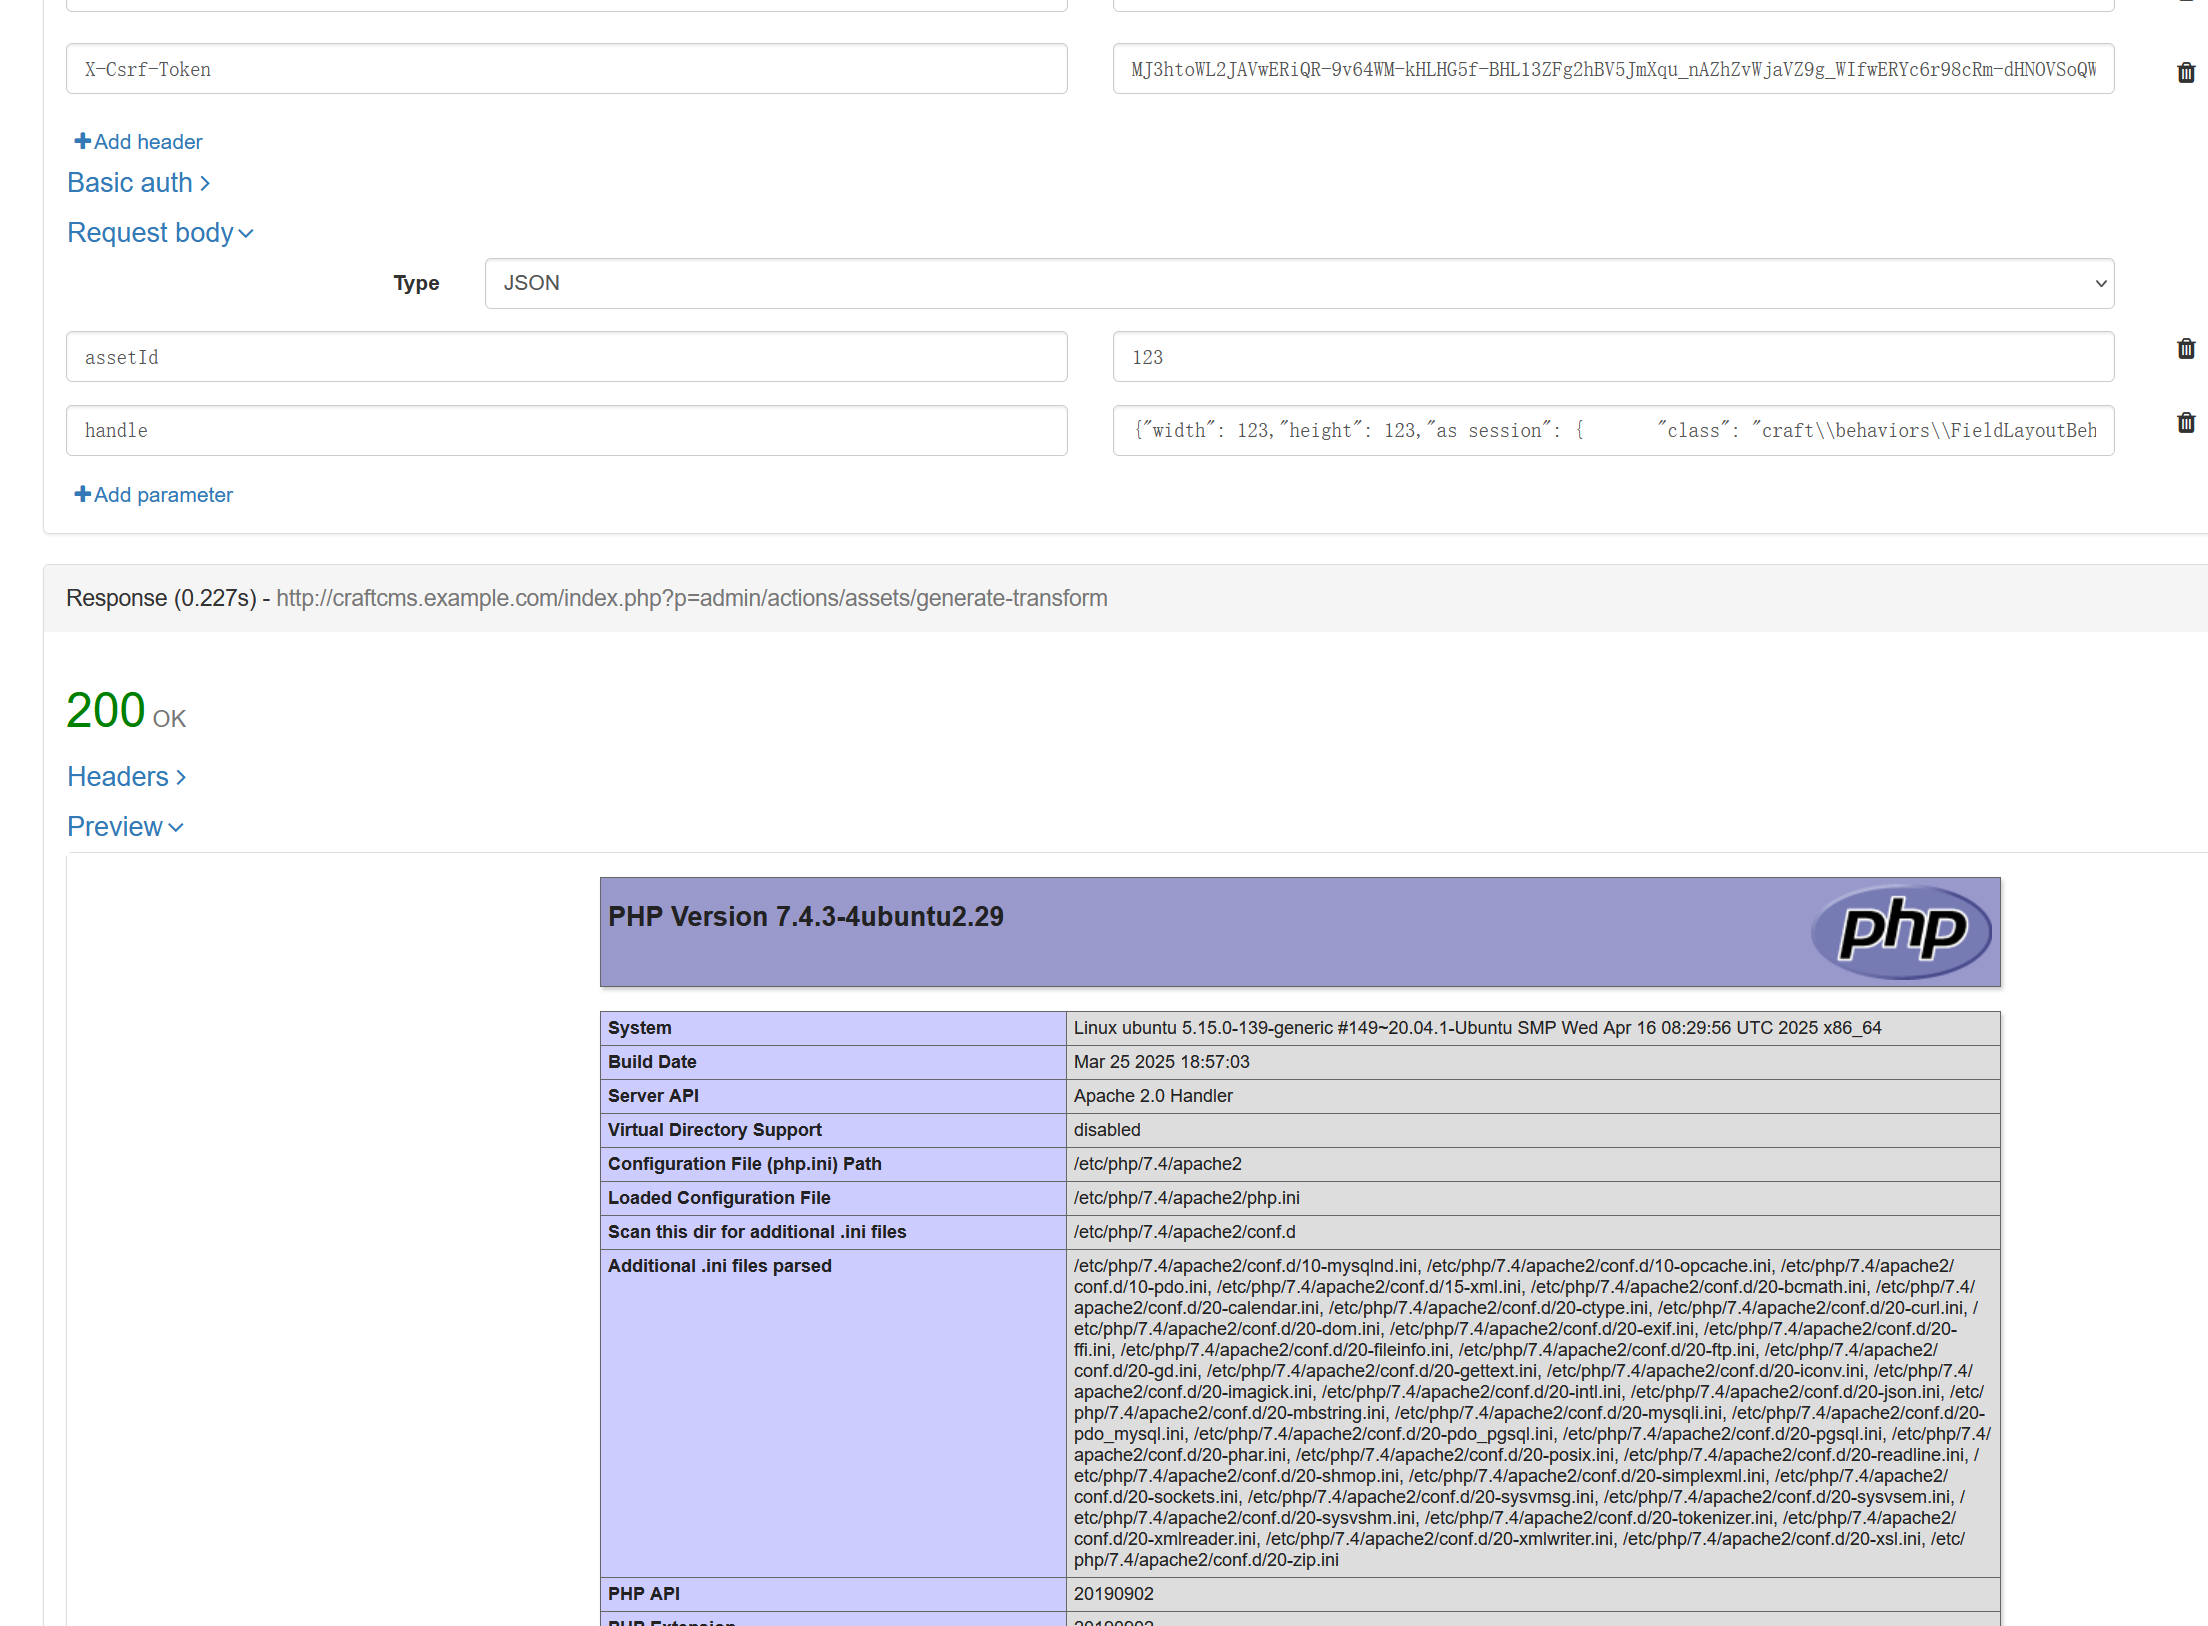Focus the handle parameter name field
Screen dimensions: 2208x1626
pos(567,431)
